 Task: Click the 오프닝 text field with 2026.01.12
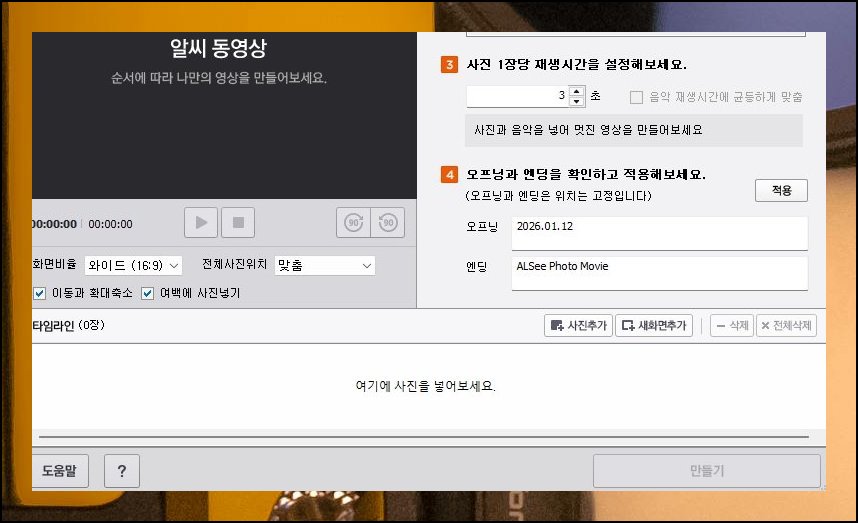tap(659, 233)
